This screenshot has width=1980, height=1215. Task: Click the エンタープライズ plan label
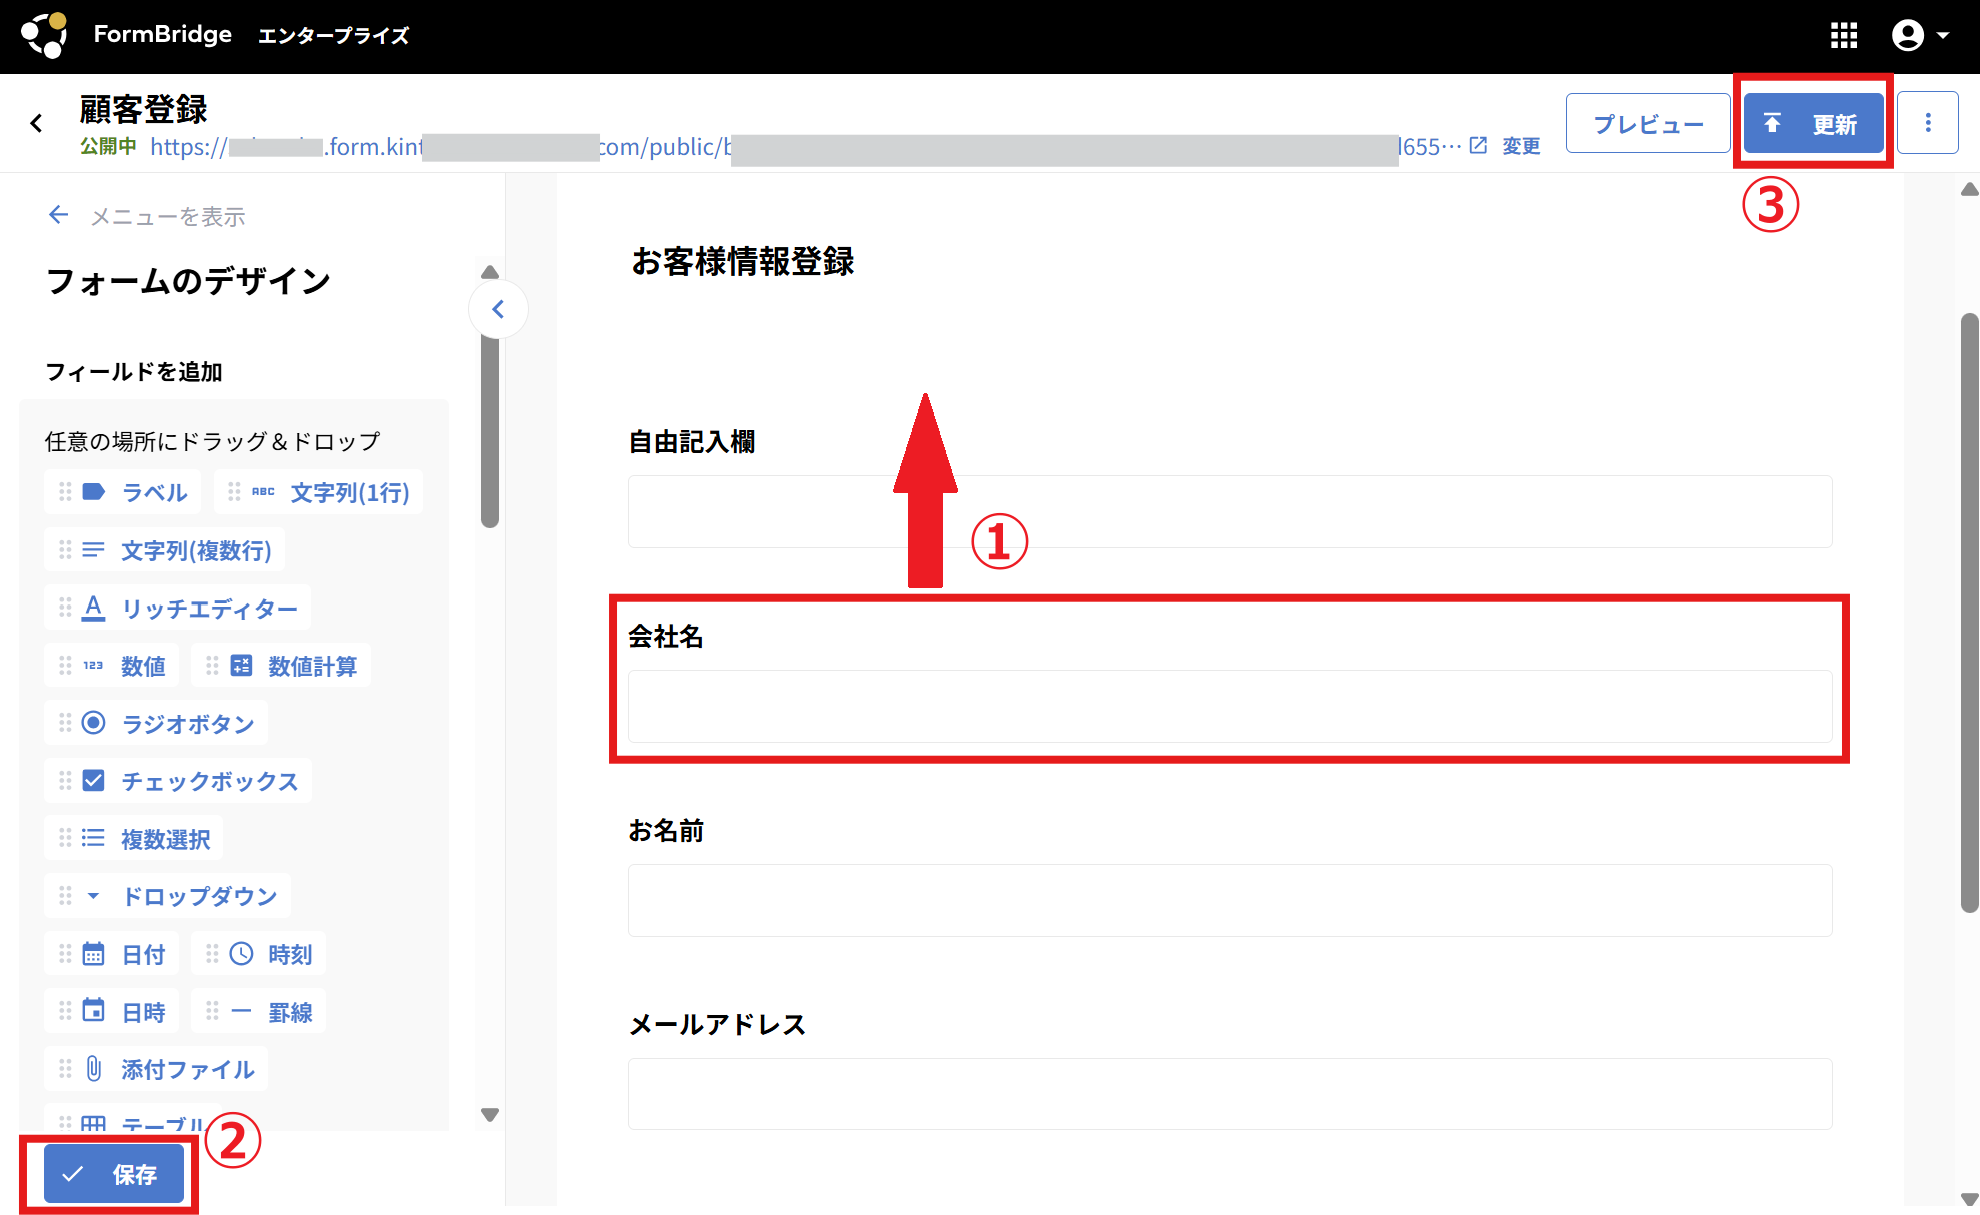[334, 36]
